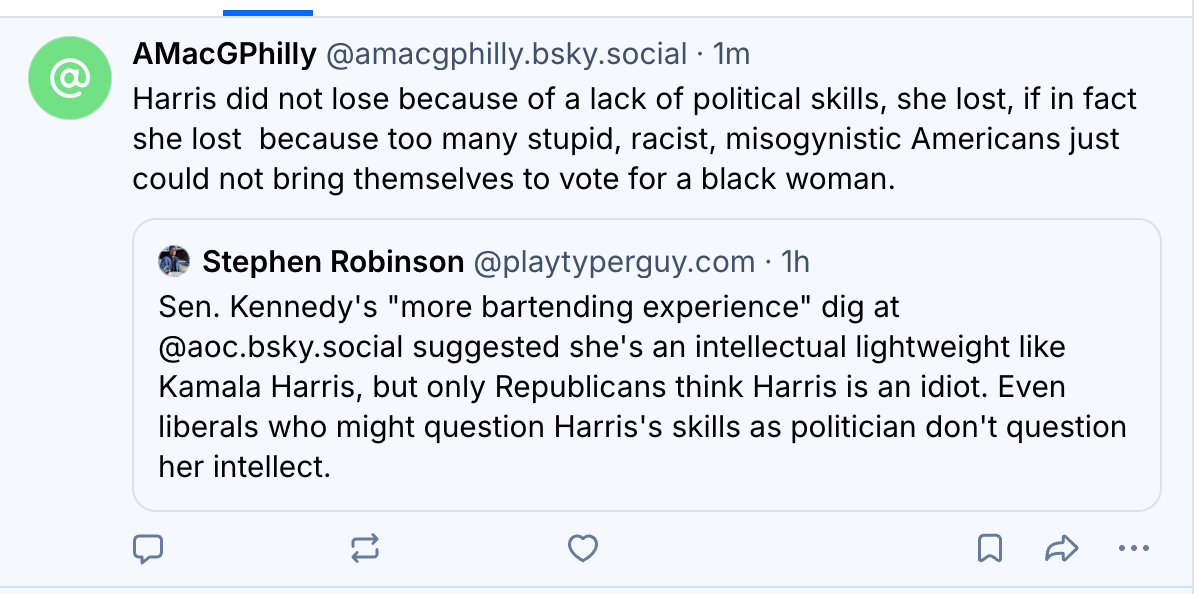
Task: Click the @playtyperguy.com handle
Action: pyautogui.click(x=613, y=262)
